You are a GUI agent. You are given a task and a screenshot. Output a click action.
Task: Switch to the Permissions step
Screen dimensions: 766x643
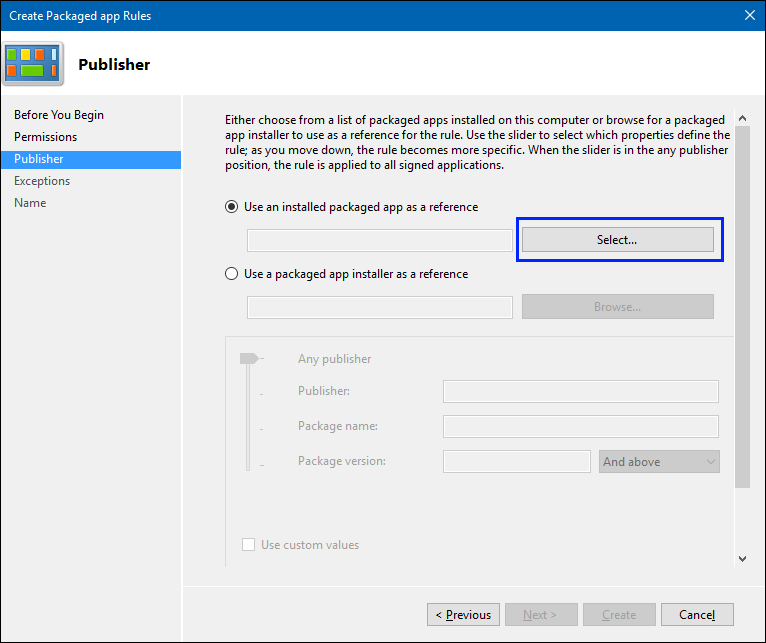tap(45, 137)
